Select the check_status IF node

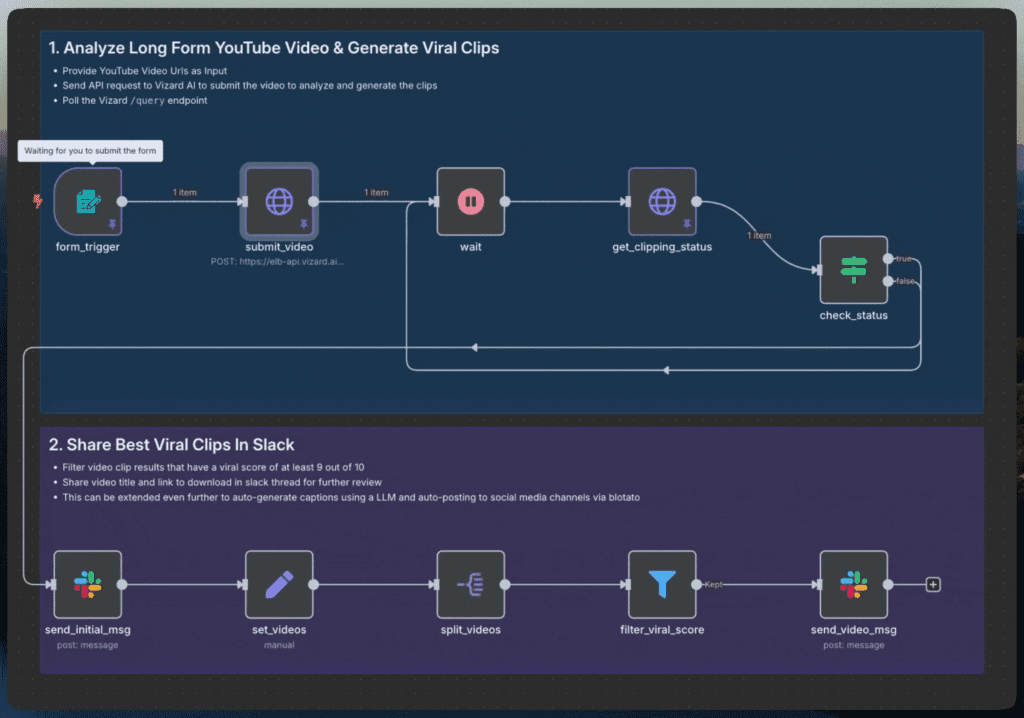(853, 270)
